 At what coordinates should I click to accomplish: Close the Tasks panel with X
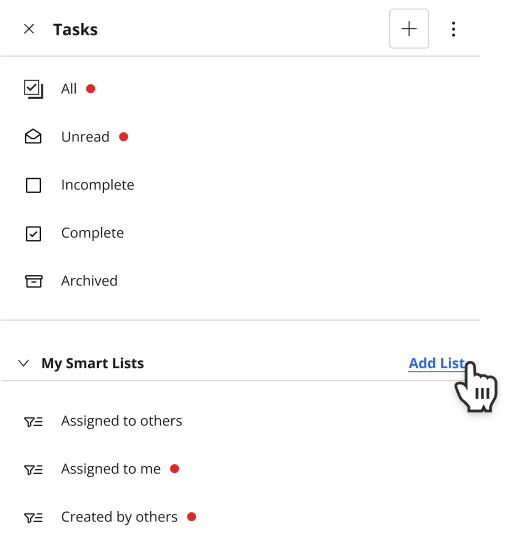click(x=29, y=29)
